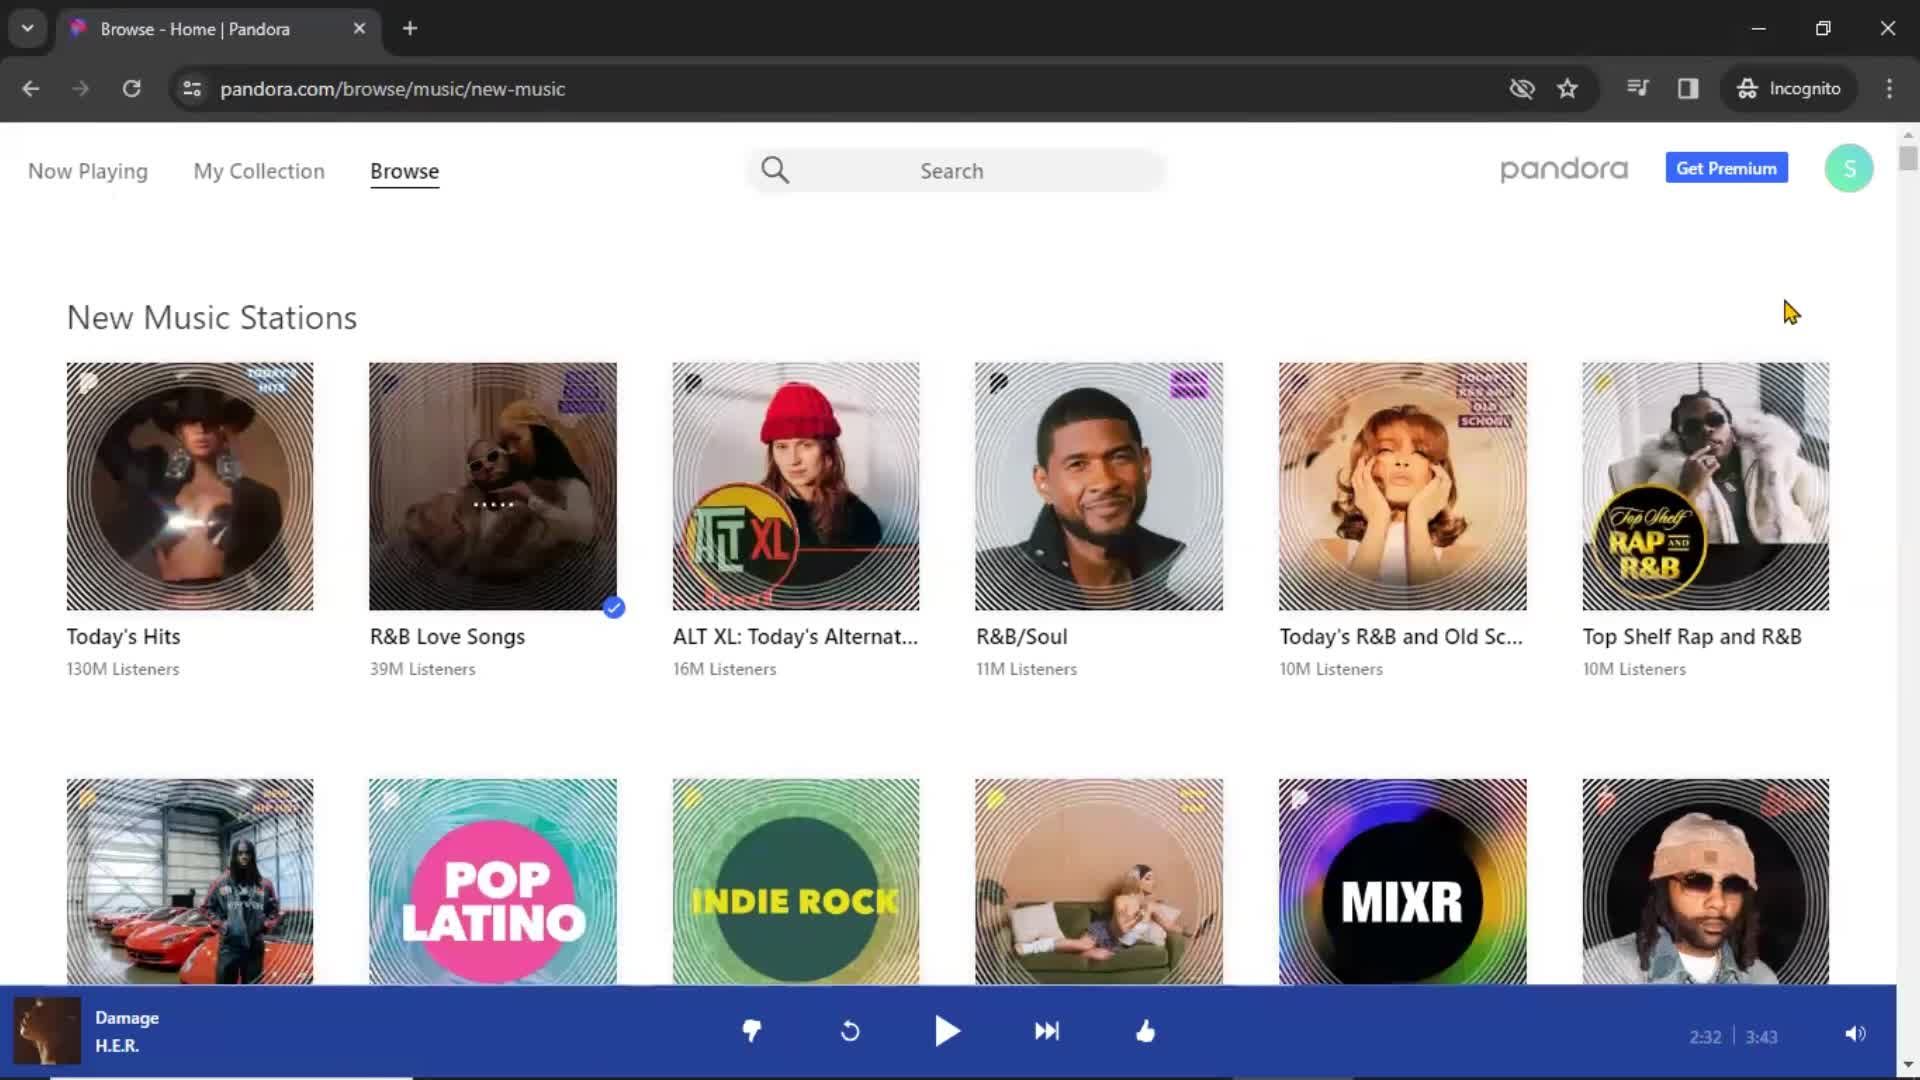Play the current song Damage
This screenshot has height=1080, width=1920.
point(947,1031)
